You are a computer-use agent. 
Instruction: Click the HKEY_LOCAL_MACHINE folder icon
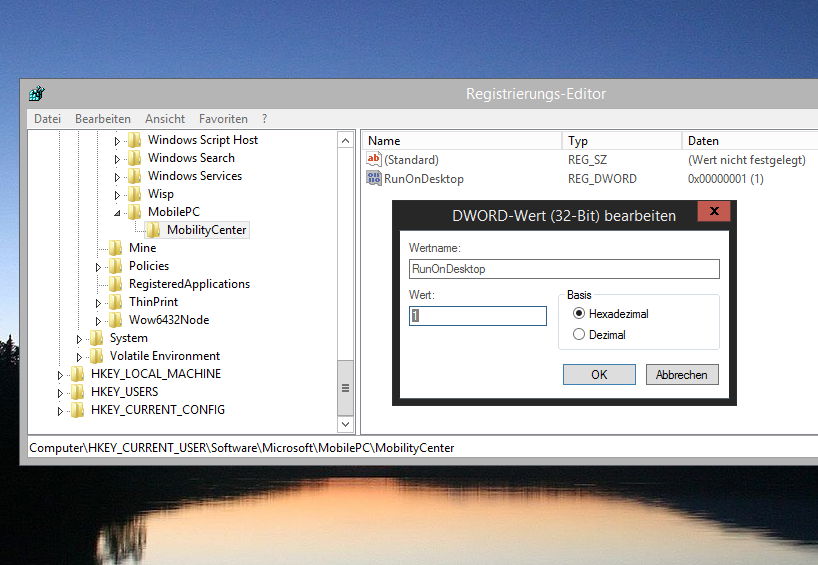click(77, 374)
